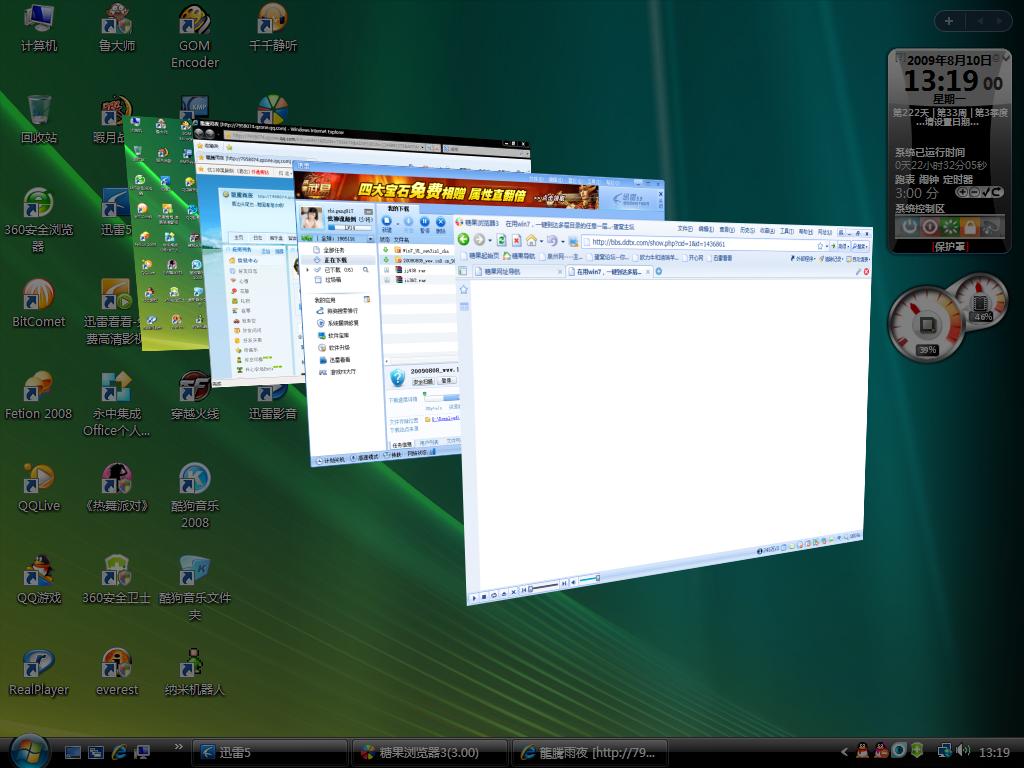Launch the 360安全浏览器 desktop shortcut
This screenshot has height=768, width=1024.
pyautogui.click(x=39, y=219)
